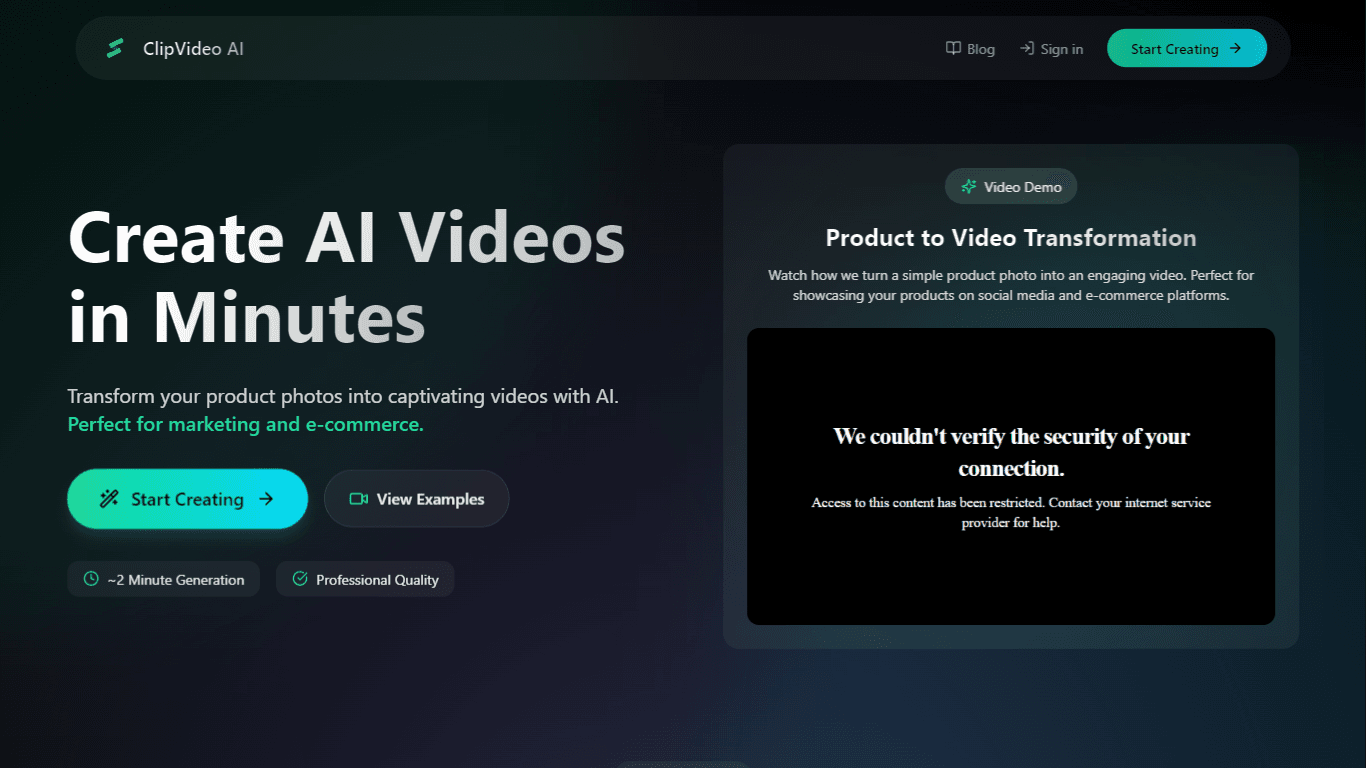Click the video camera icon in View Examples
This screenshot has height=768, width=1366.
point(359,499)
